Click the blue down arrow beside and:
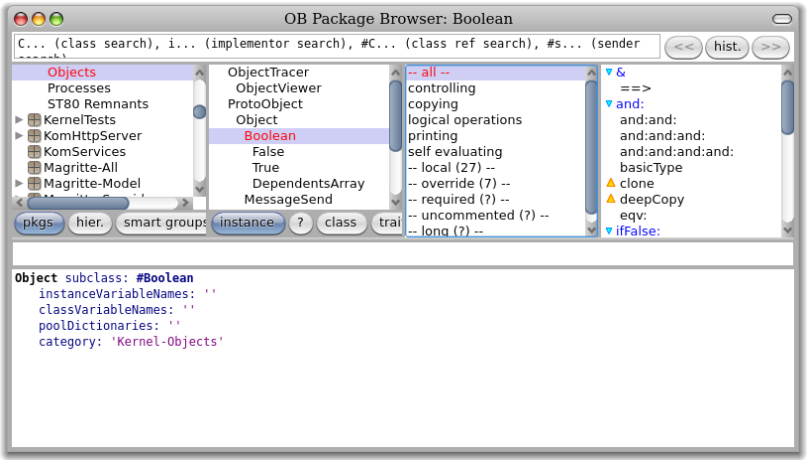This screenshot has height=460, width=807. [609, 104]
